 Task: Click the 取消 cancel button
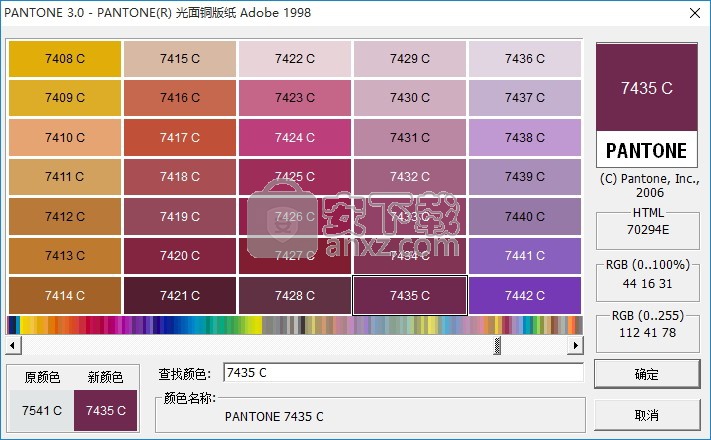[x=647, y=414]
